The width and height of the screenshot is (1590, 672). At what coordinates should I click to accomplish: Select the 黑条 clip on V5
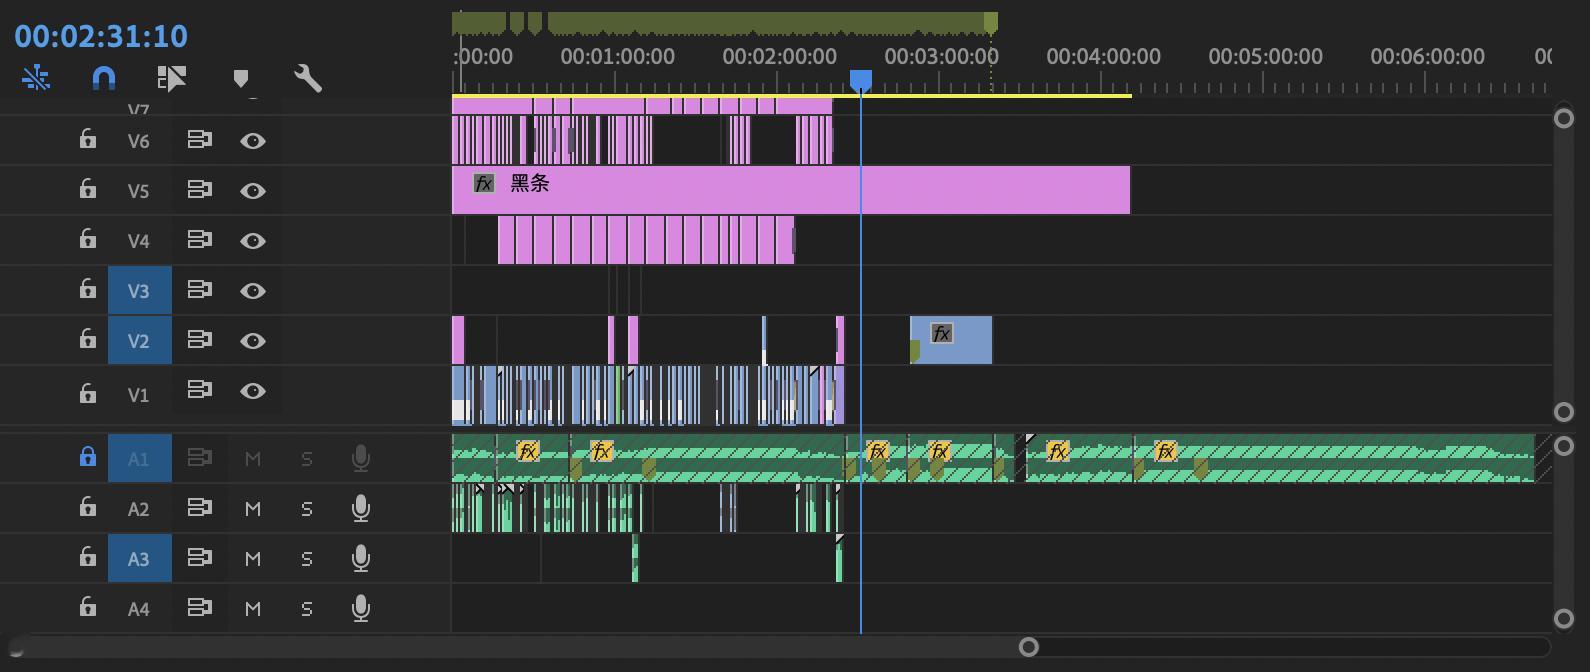point(791,190)
